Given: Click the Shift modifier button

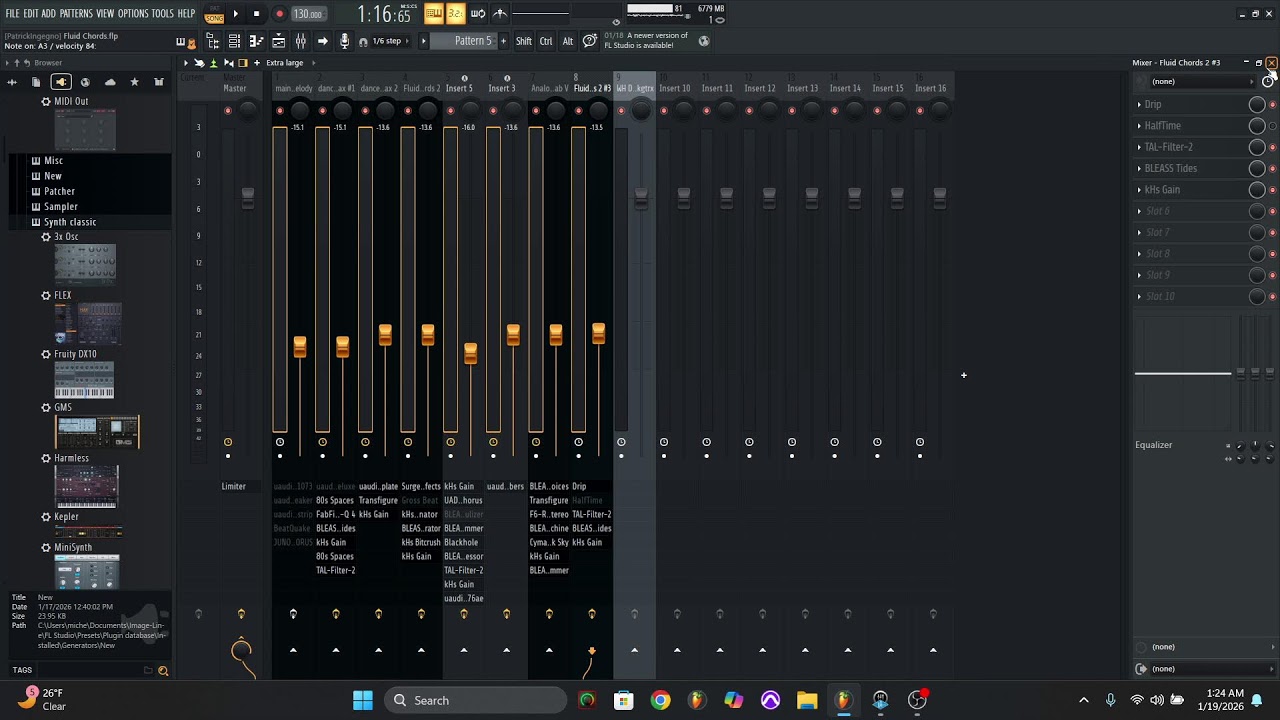Looking at the screenshot, I should 524,41.
